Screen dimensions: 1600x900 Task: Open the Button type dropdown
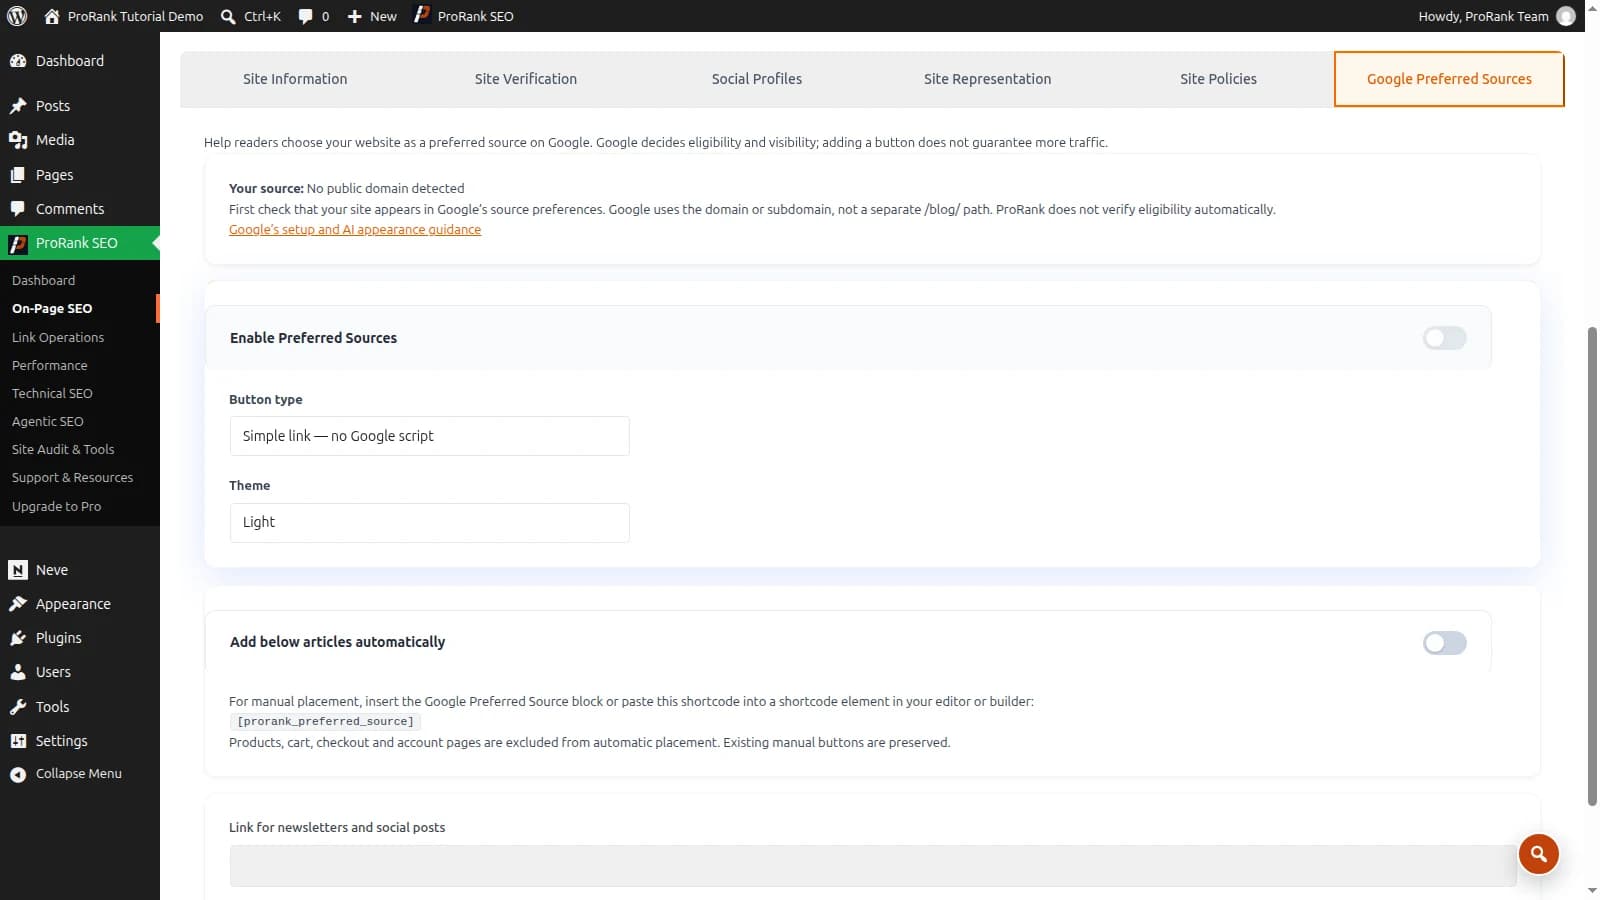pos(429,436)
